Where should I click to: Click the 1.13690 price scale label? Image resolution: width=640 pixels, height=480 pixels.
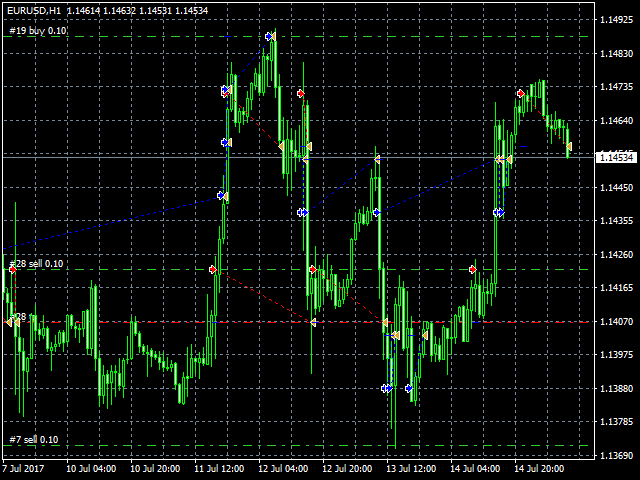tap(616, 455)
